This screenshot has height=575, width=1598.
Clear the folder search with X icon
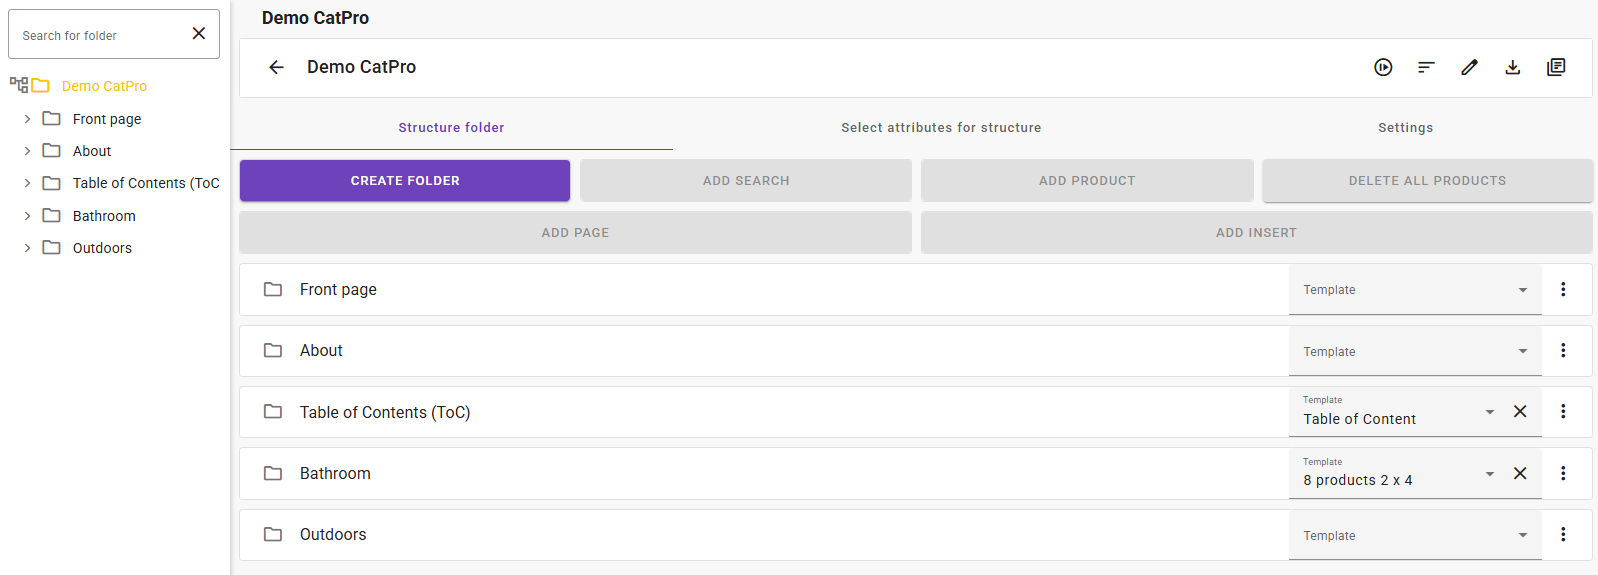199,34
